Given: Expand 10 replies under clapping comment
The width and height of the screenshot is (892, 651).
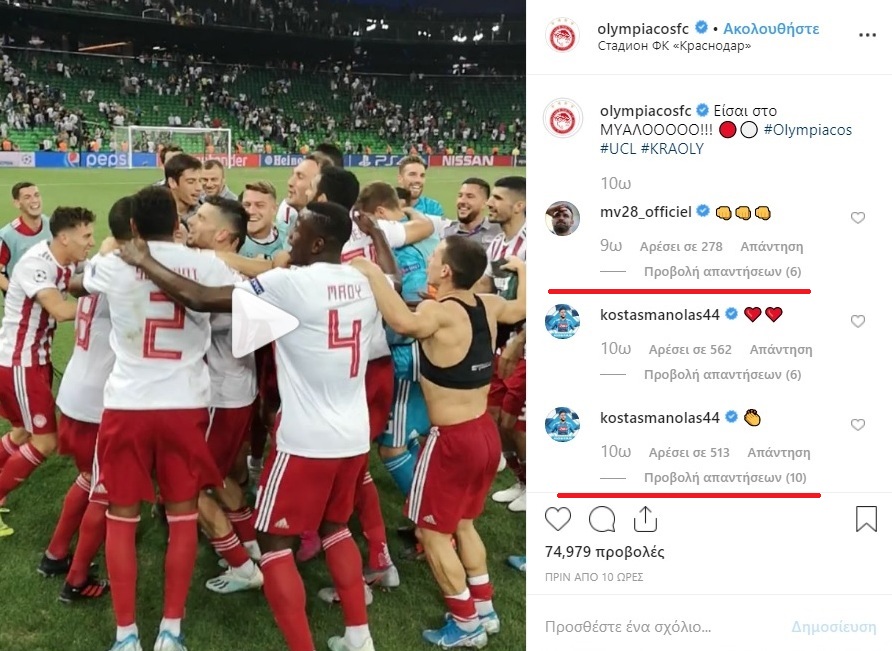Looking at the screenshot, I should 725,478.
